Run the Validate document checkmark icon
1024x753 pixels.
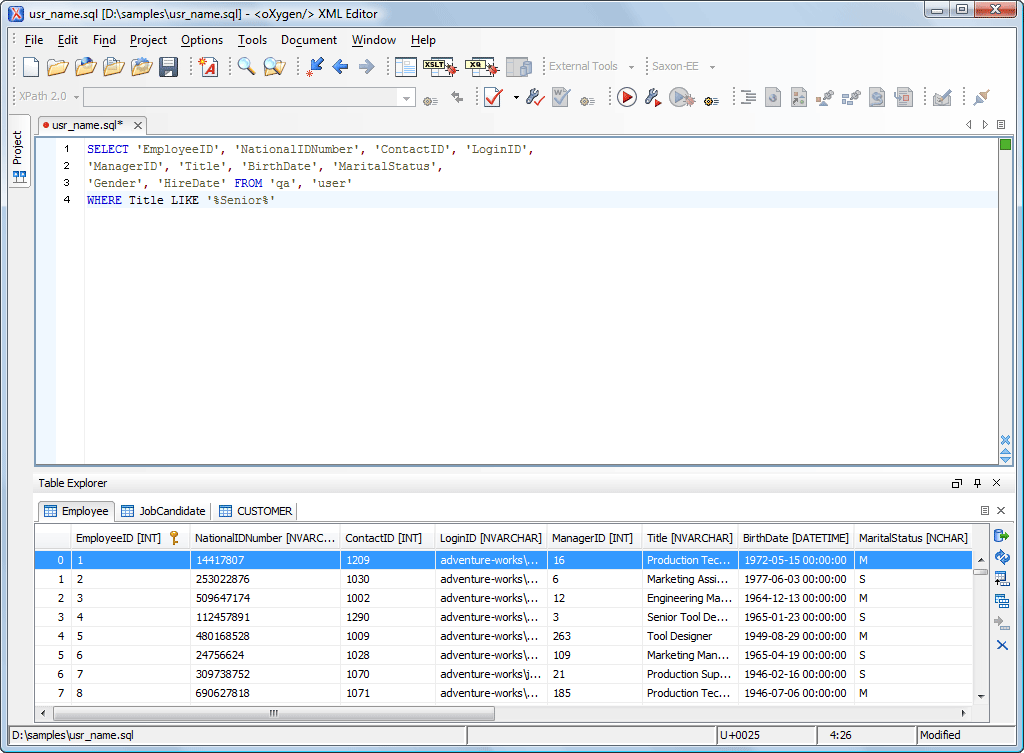point(493,97)
